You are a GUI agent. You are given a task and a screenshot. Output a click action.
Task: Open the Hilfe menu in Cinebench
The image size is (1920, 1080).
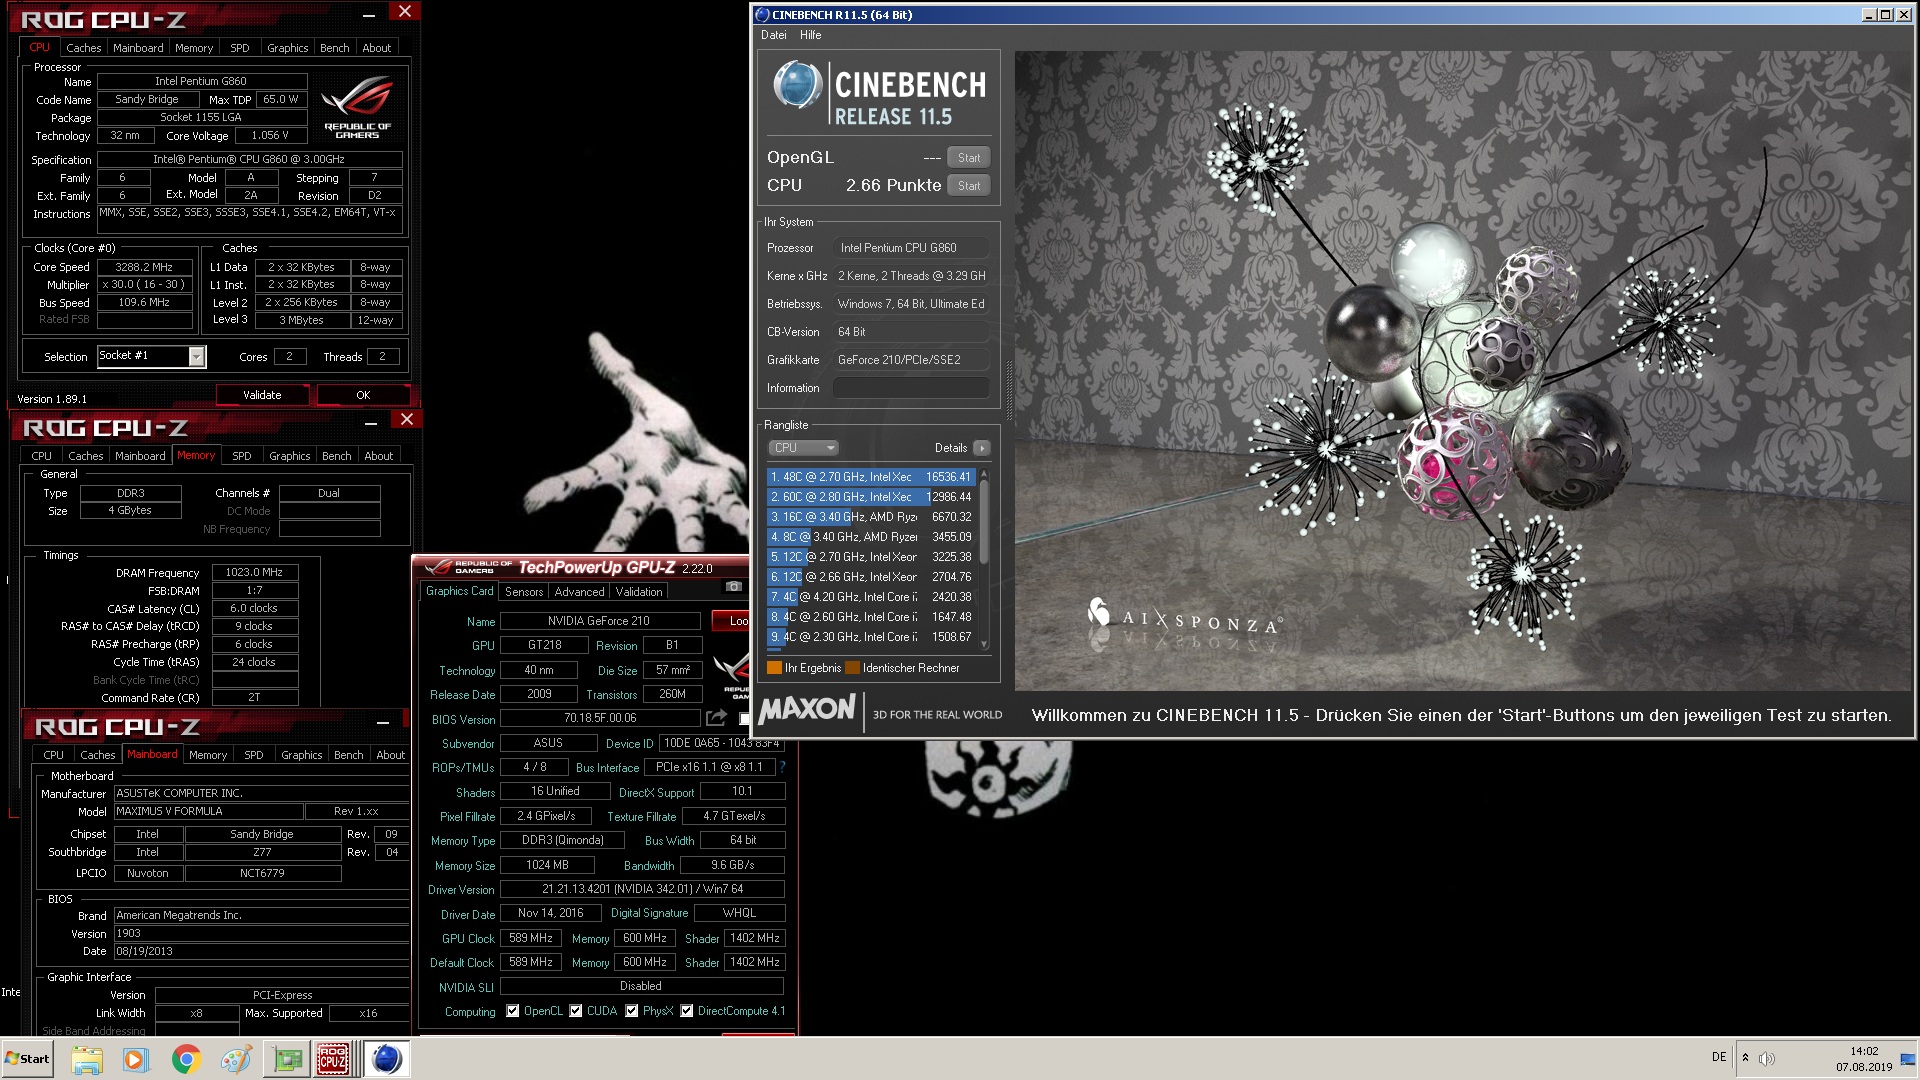click(x=810, y=35)
